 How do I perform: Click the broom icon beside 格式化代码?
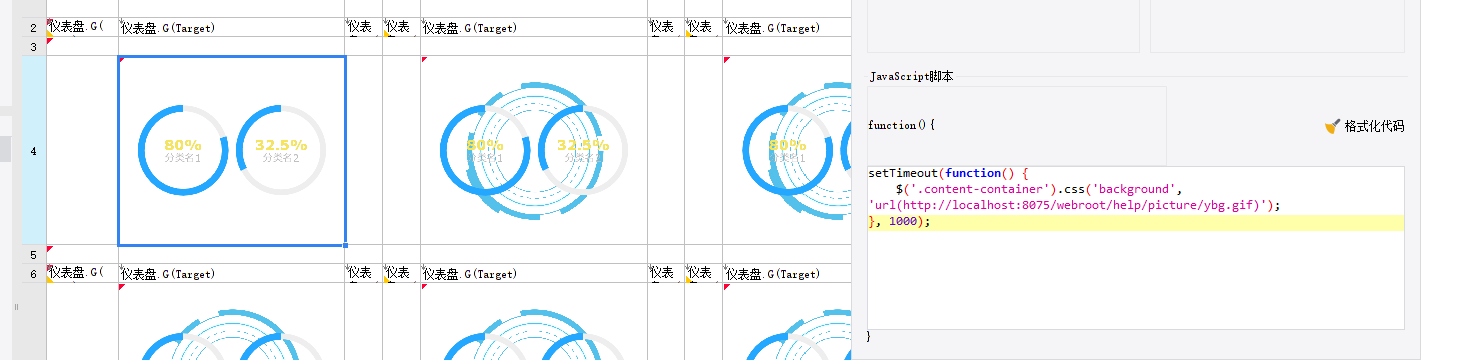coord(1332,126)
